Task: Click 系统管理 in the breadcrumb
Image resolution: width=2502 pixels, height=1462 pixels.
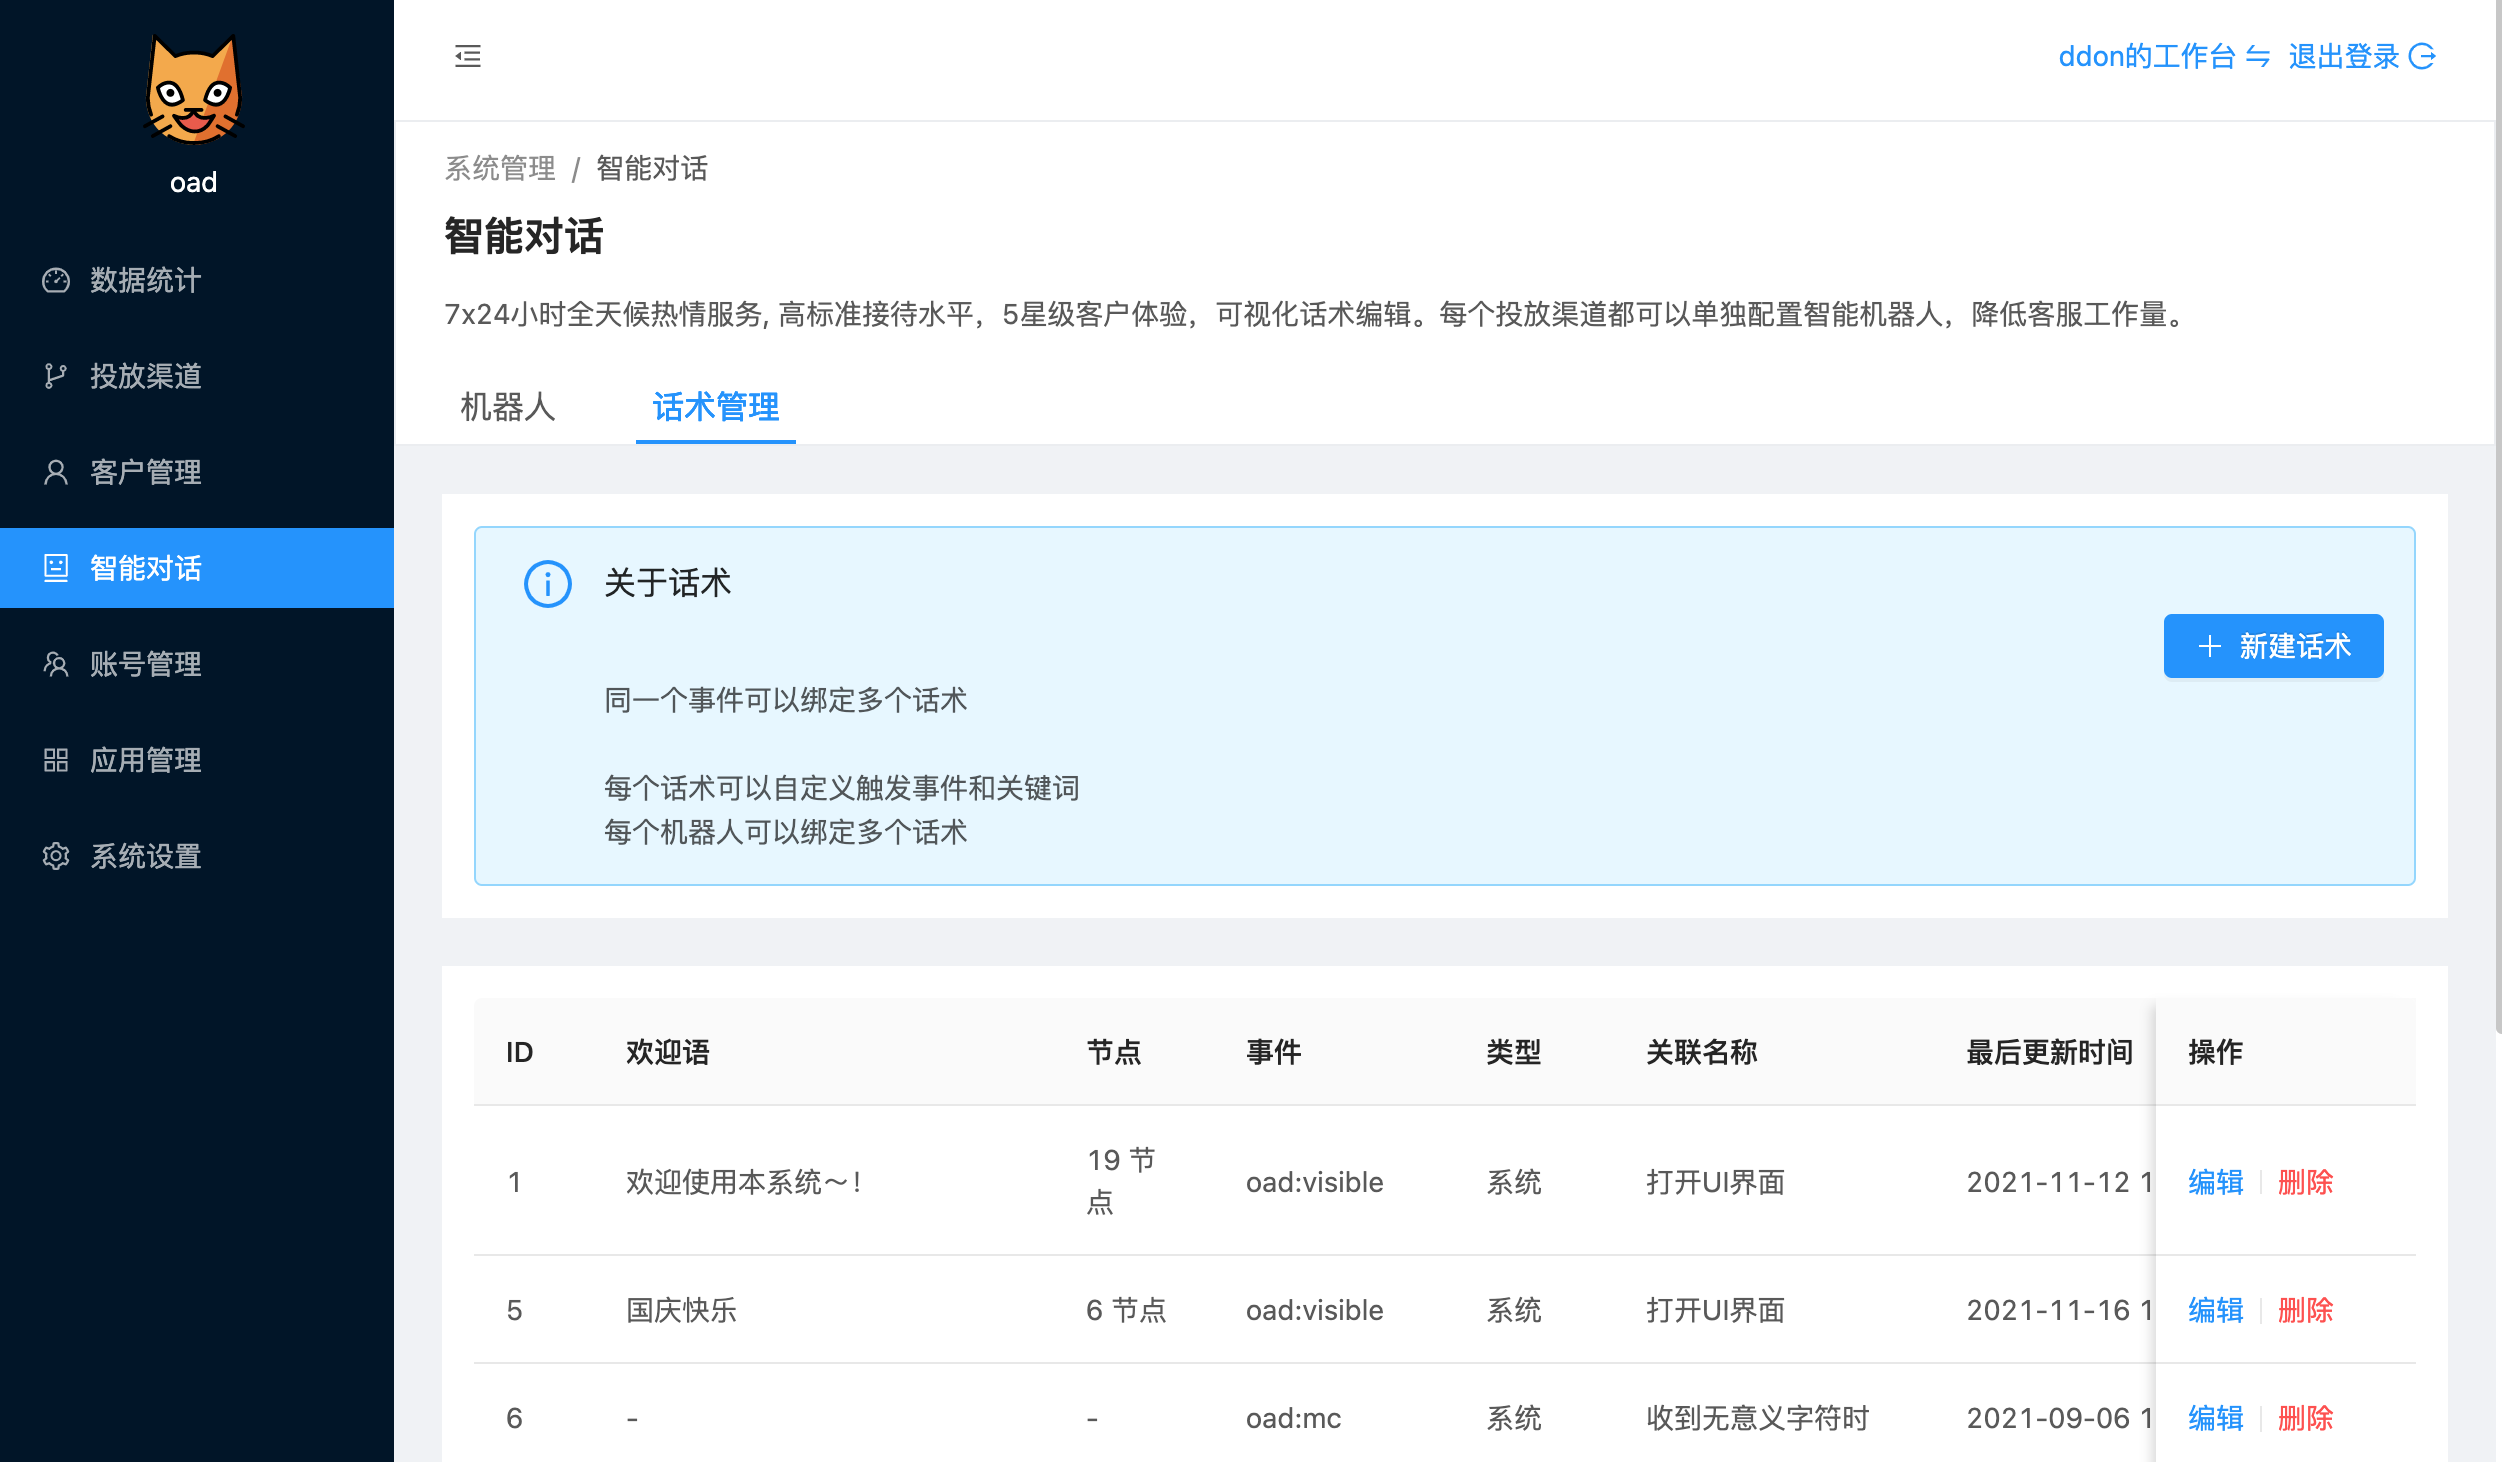Action: (x=500, y=168)
